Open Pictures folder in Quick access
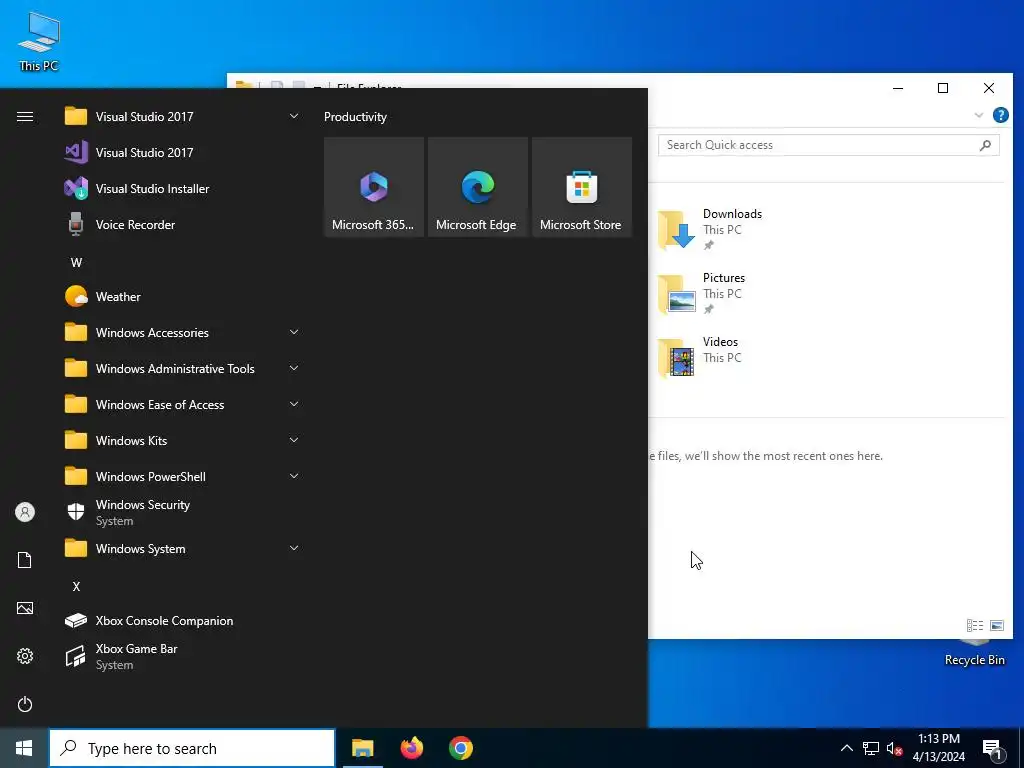The width and height of the screenshot is (1024, 768). pos(703,293)
